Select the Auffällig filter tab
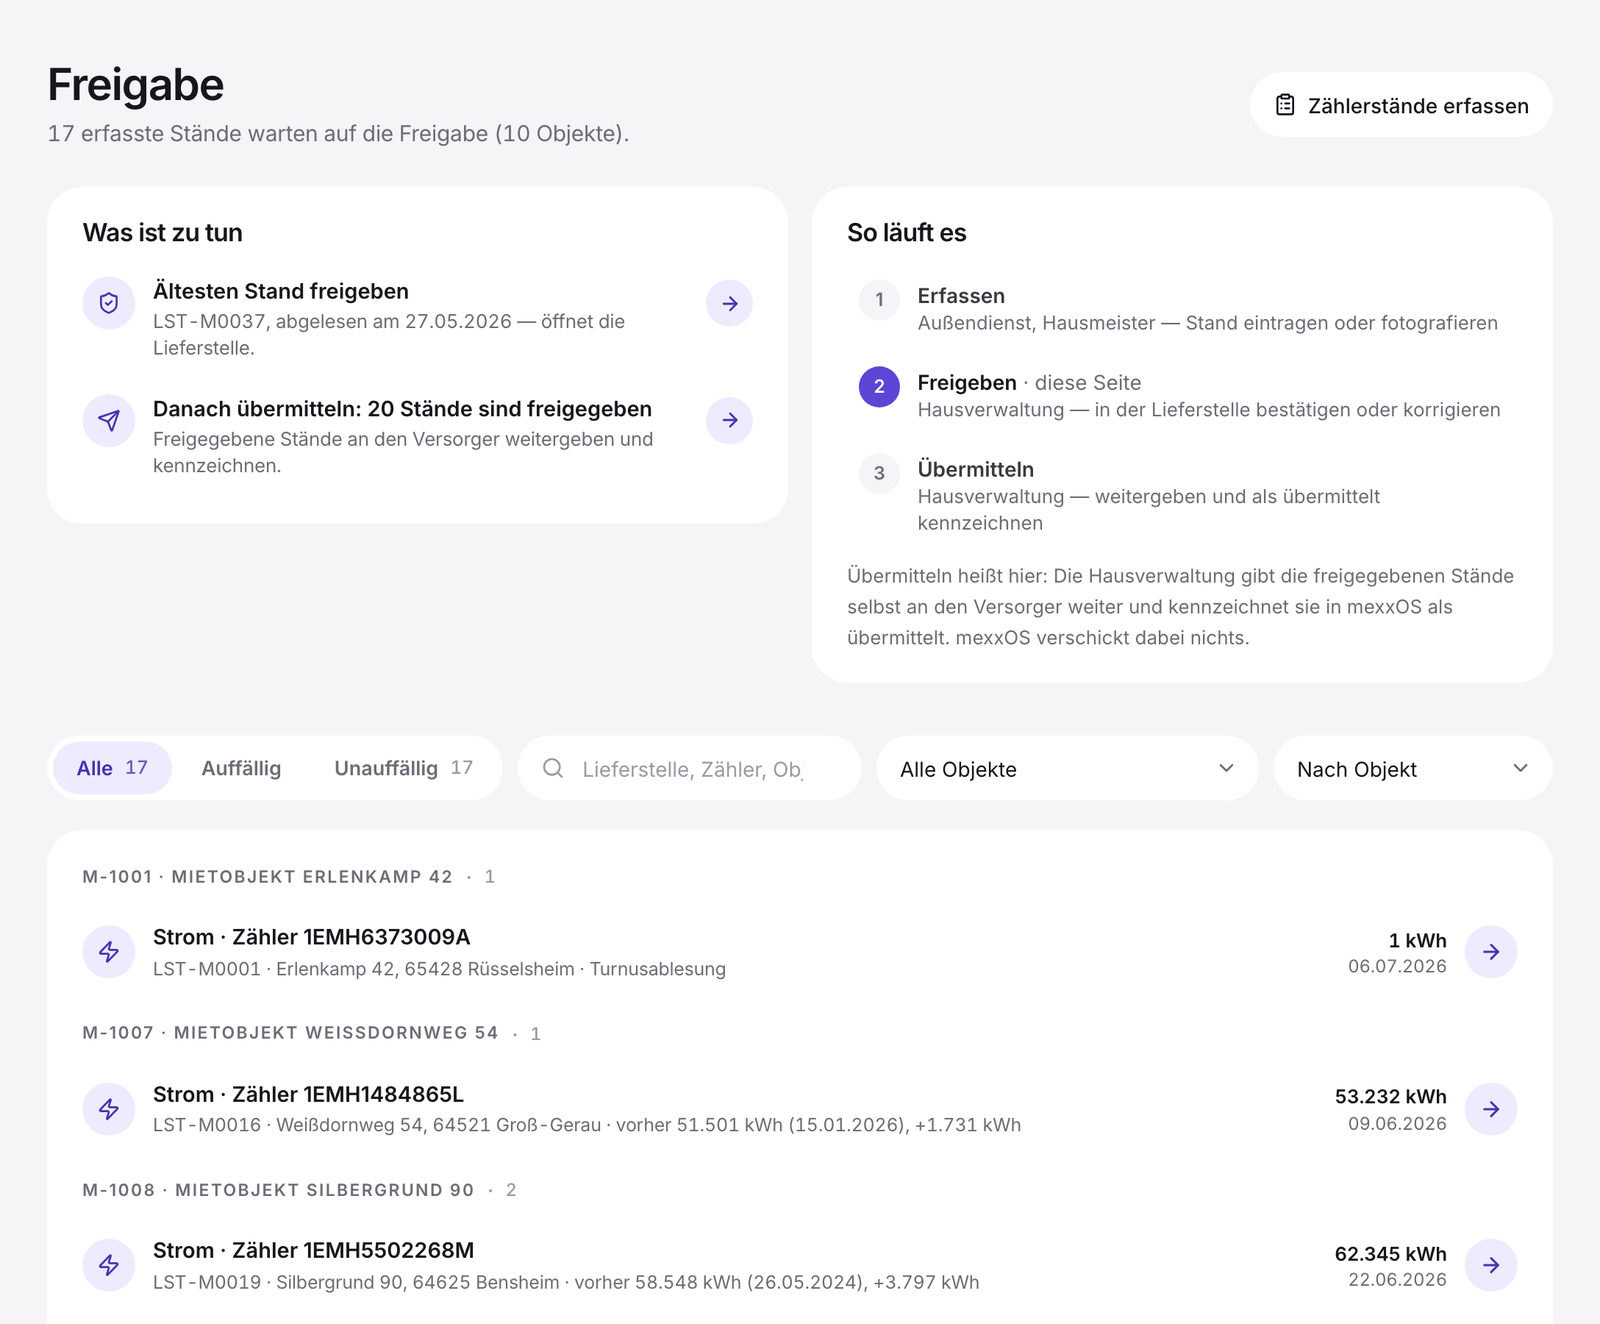This screenshot has width=1600, height=1324. [241, 768]
